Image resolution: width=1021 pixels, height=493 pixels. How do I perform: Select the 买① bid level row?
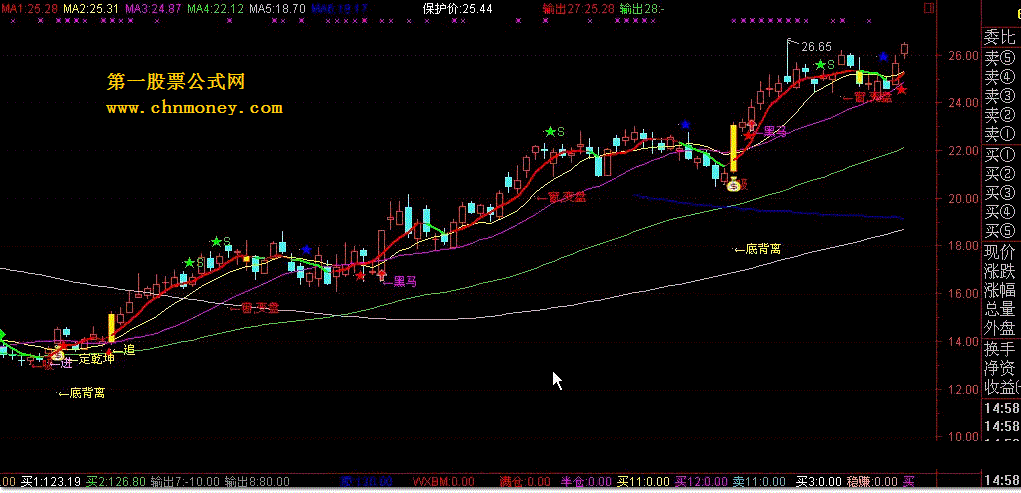(x=1000, y=154)
